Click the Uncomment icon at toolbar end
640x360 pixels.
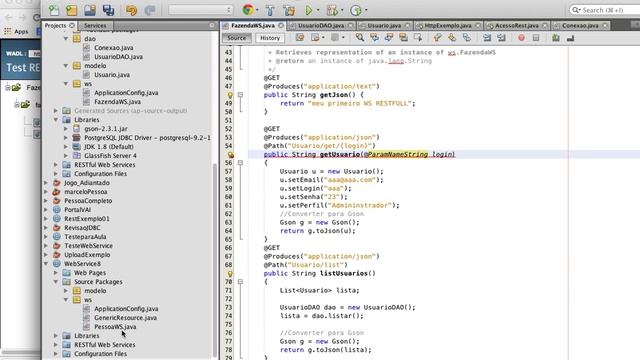point(570,38)
